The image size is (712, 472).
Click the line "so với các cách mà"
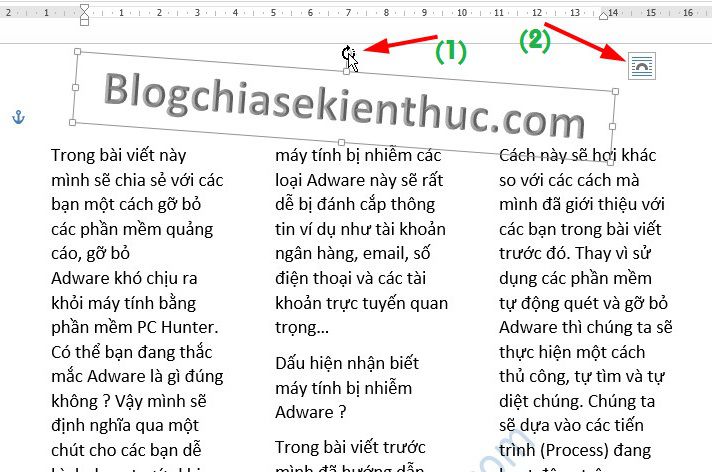pyautogui.click(x=569, y=180)
